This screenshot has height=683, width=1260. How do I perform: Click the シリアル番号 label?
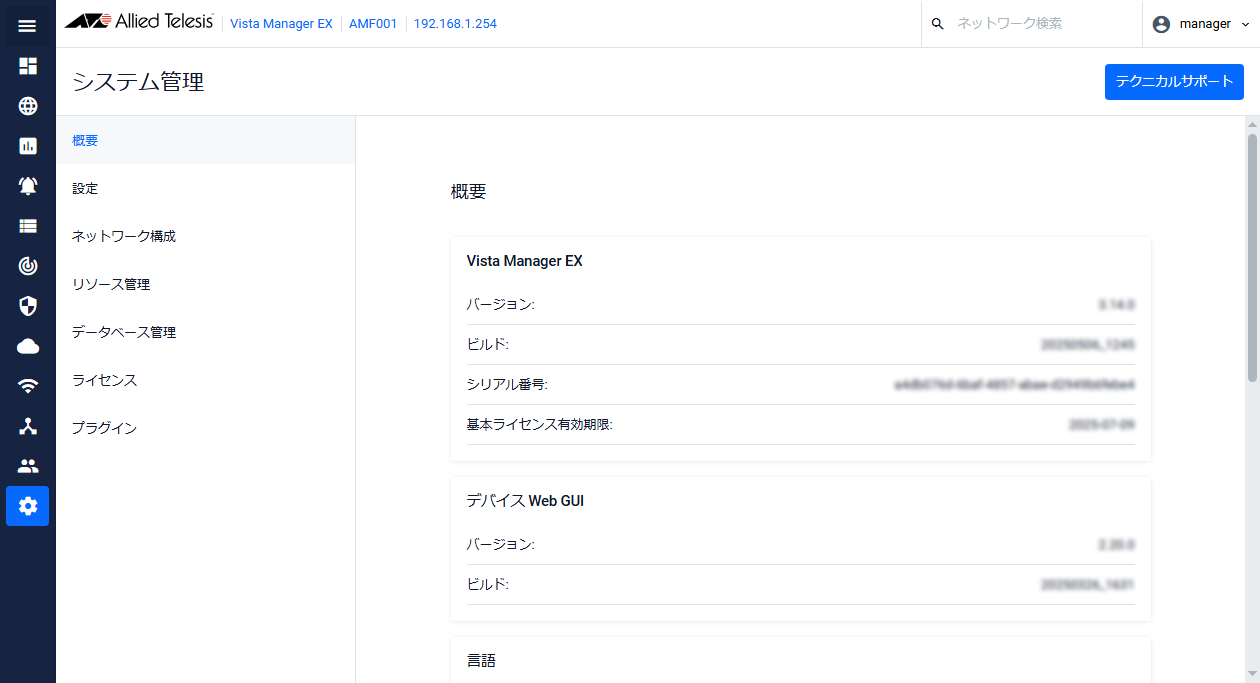point(507,384)
